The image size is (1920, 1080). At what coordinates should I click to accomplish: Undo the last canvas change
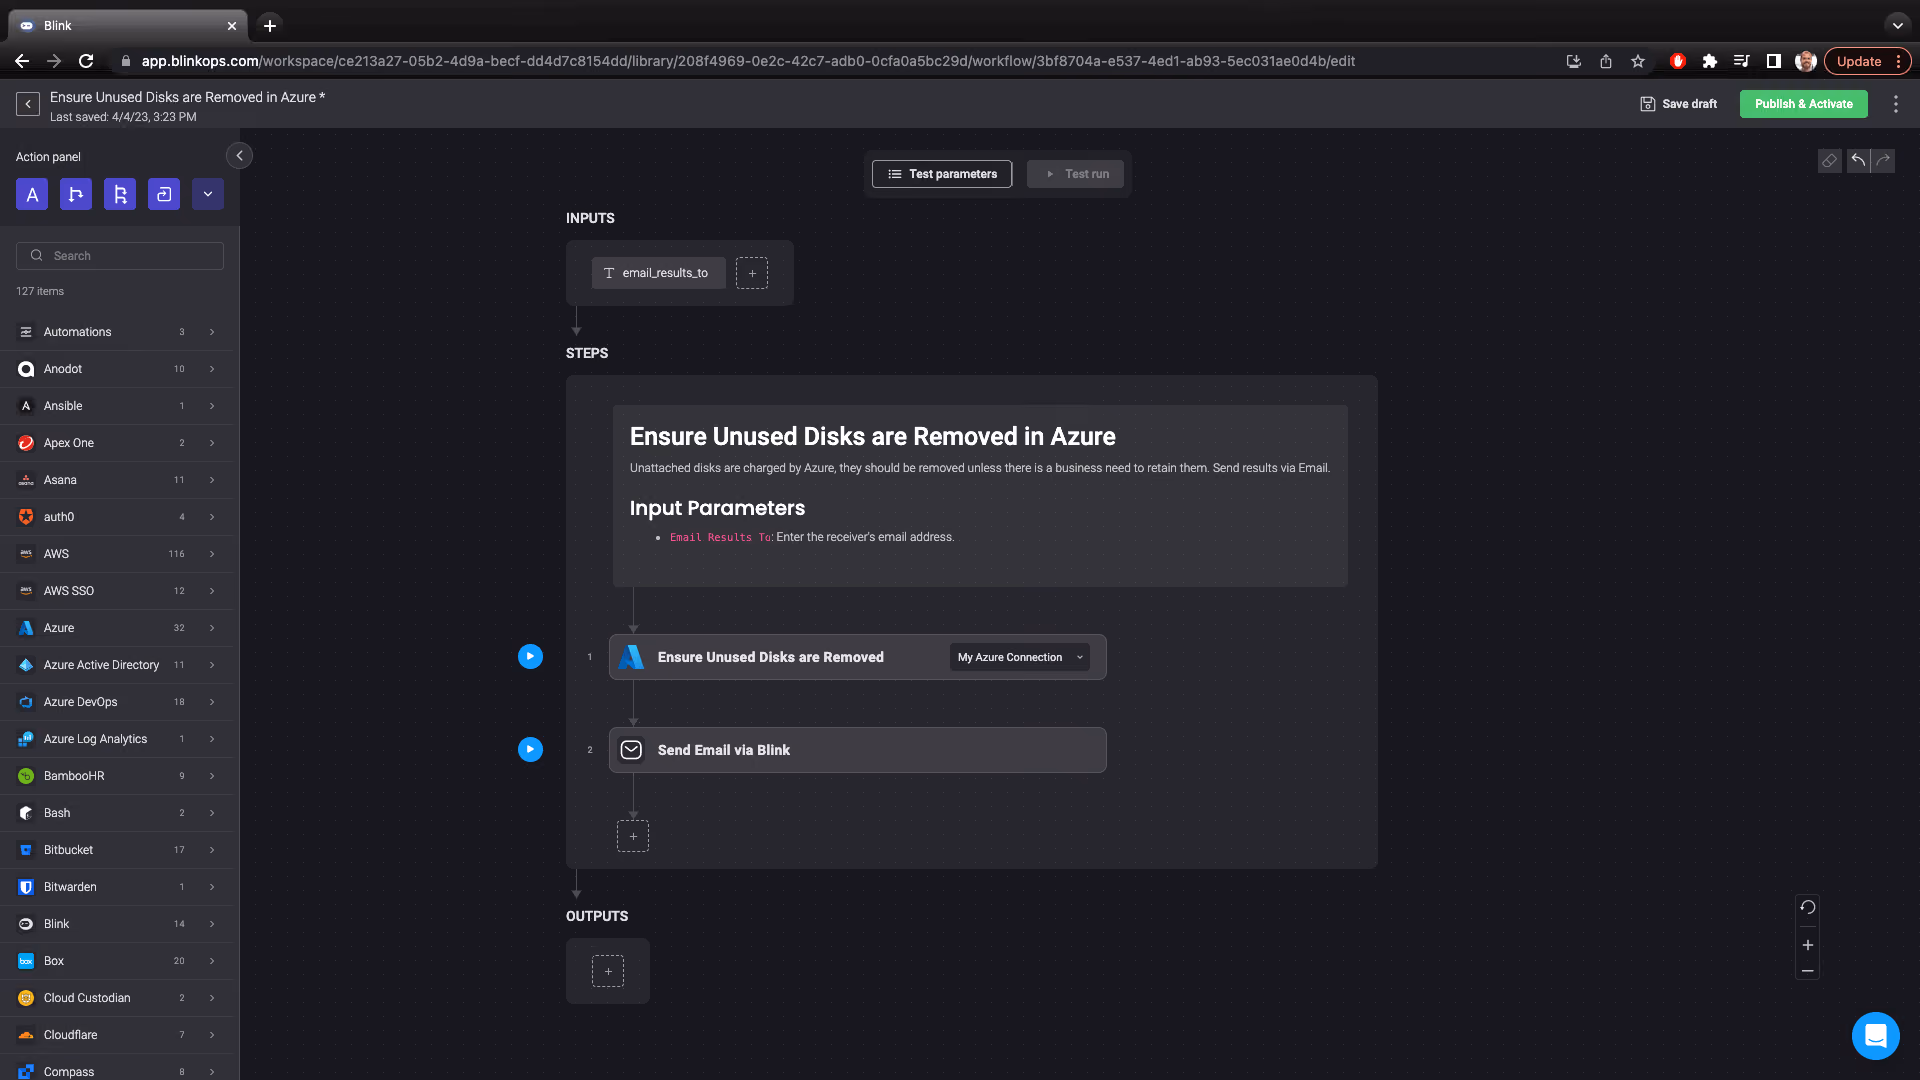1858,161
